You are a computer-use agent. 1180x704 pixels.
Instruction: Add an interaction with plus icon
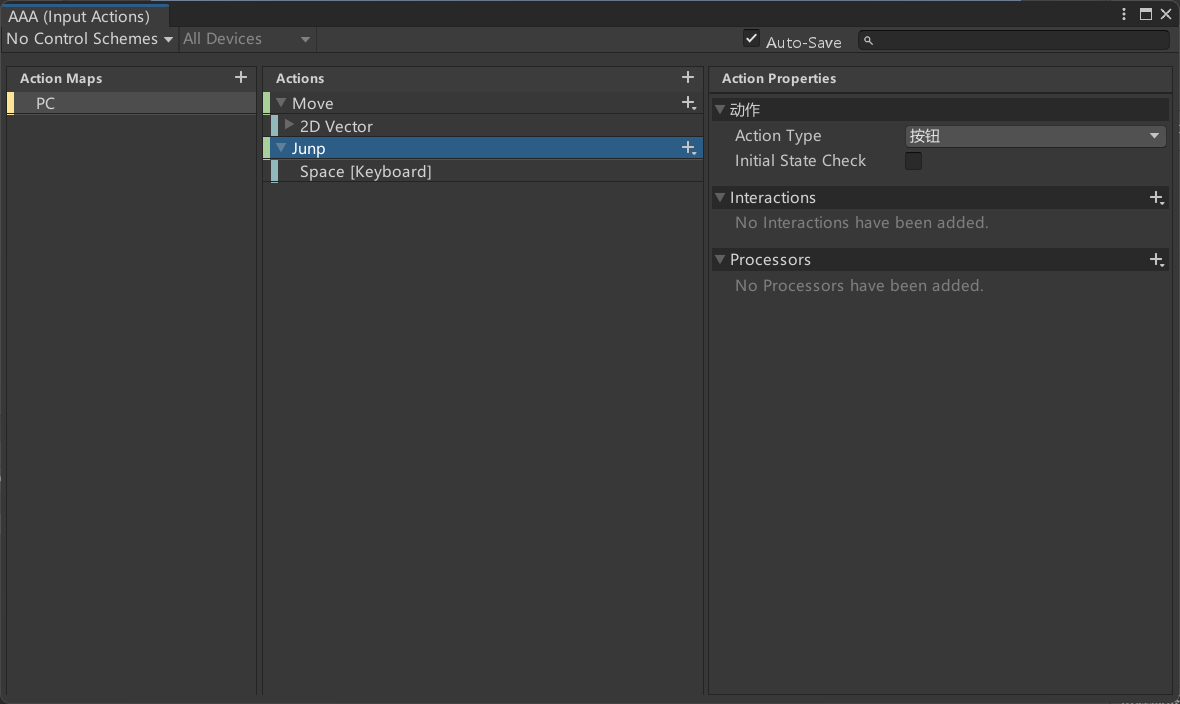coord(1157,197)
